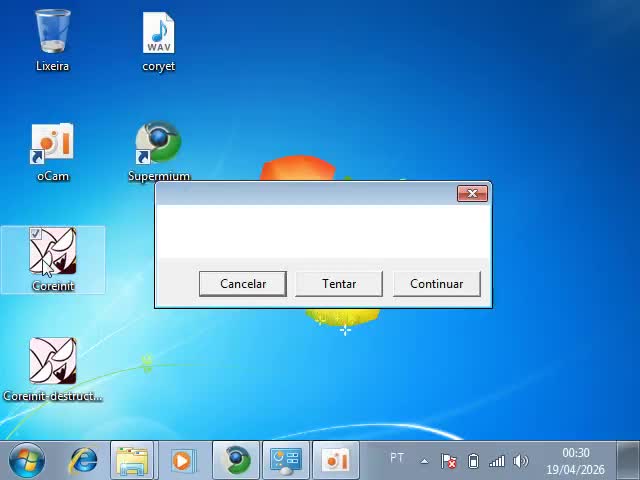Screen dimensions: 640x480
Task: Expand hidden system tray icons arrow
Action: pyautogui.click(x=424, y=461)
